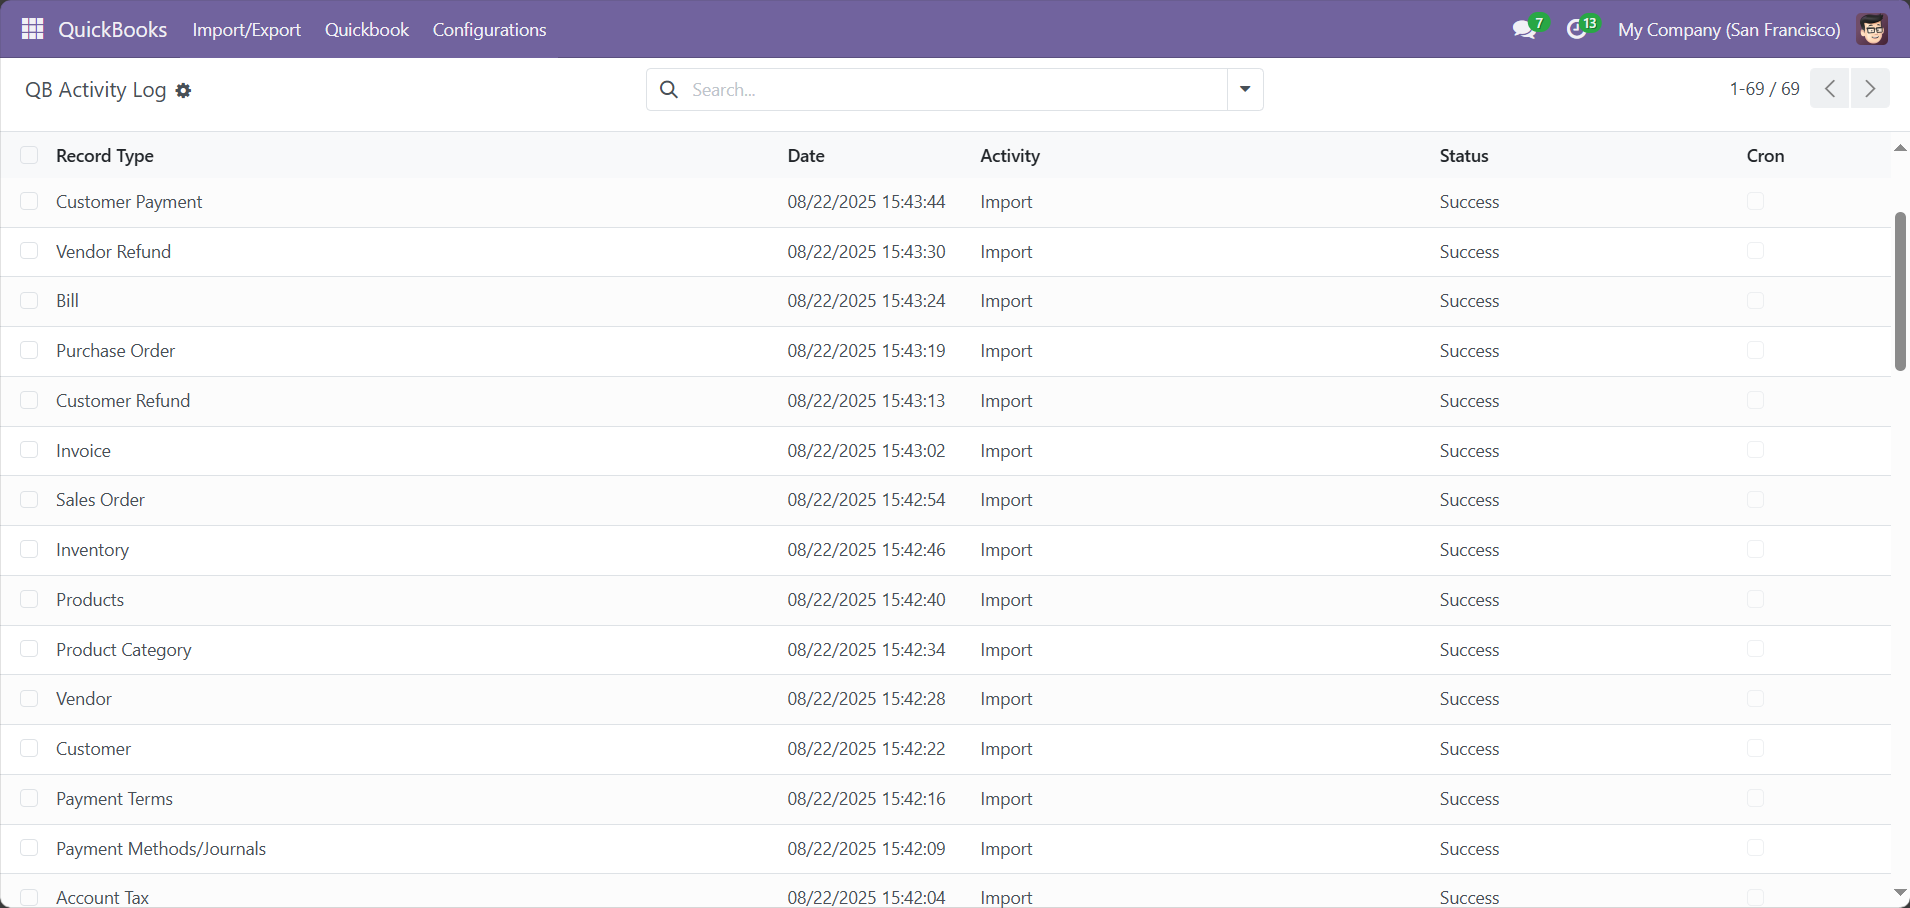The width and height of the screenshot is (1910, 908).
Task: Open the Quickbook menu
Action: coord(366,29)
